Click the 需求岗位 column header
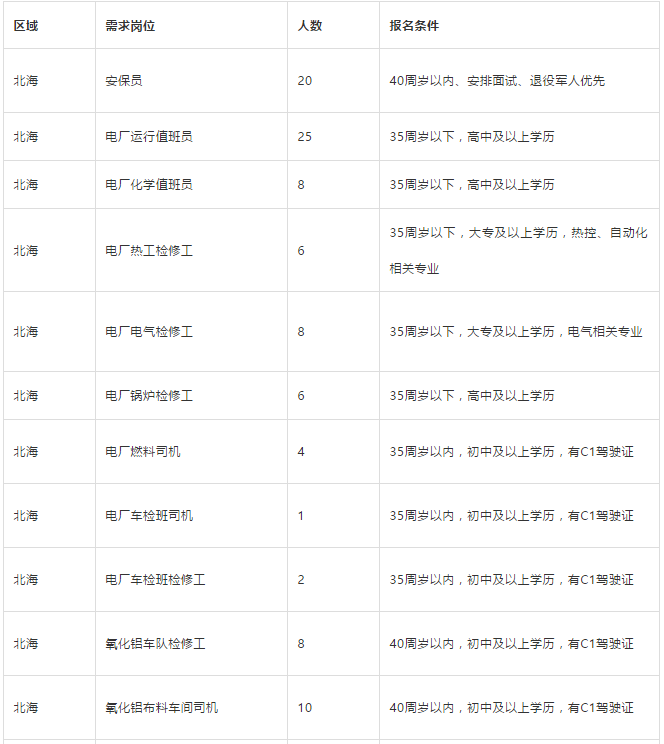The height and width of the screenshot is (744, 664). coord(130,26)
